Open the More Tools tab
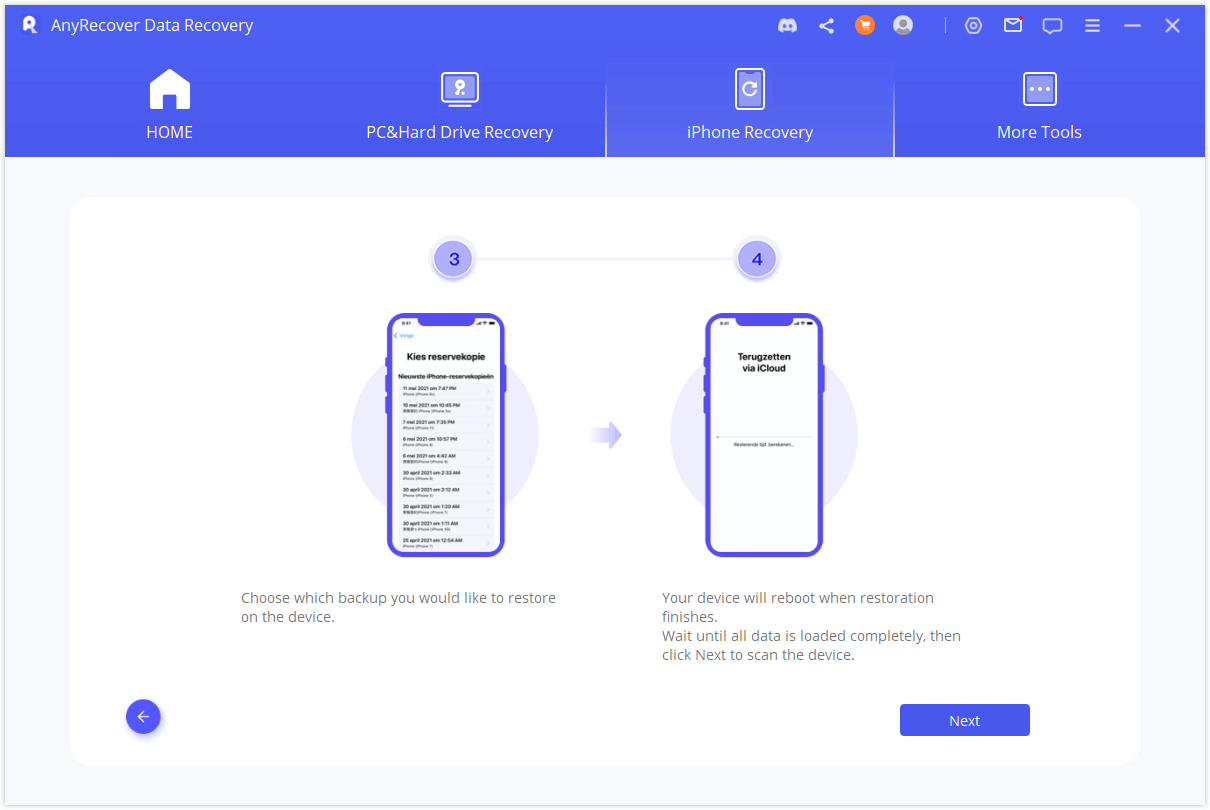 1039,107
